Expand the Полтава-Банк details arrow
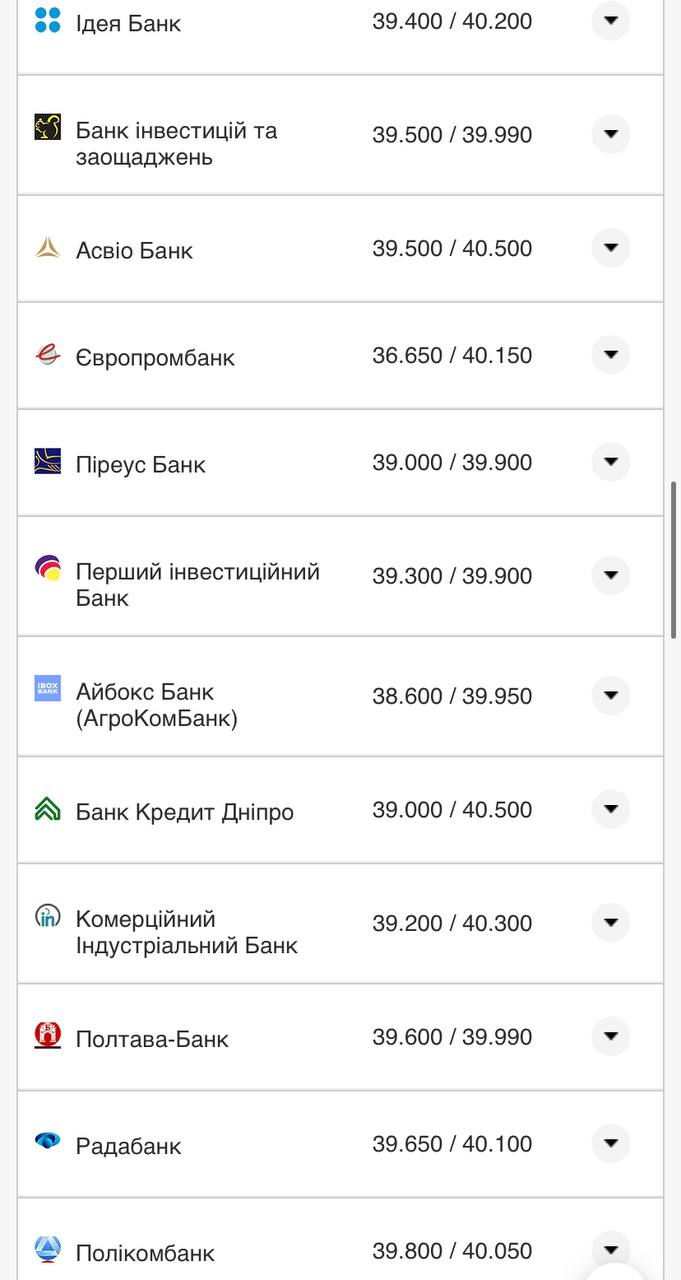Image resolution: width=681 pixels, height=1280 pixels. (x=610, y=1036)
